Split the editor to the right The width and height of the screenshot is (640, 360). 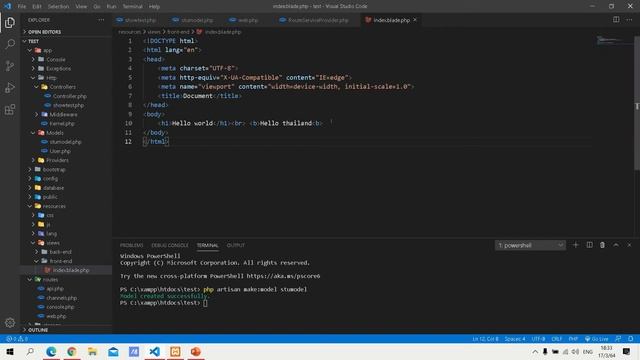[x=616, y=20]
